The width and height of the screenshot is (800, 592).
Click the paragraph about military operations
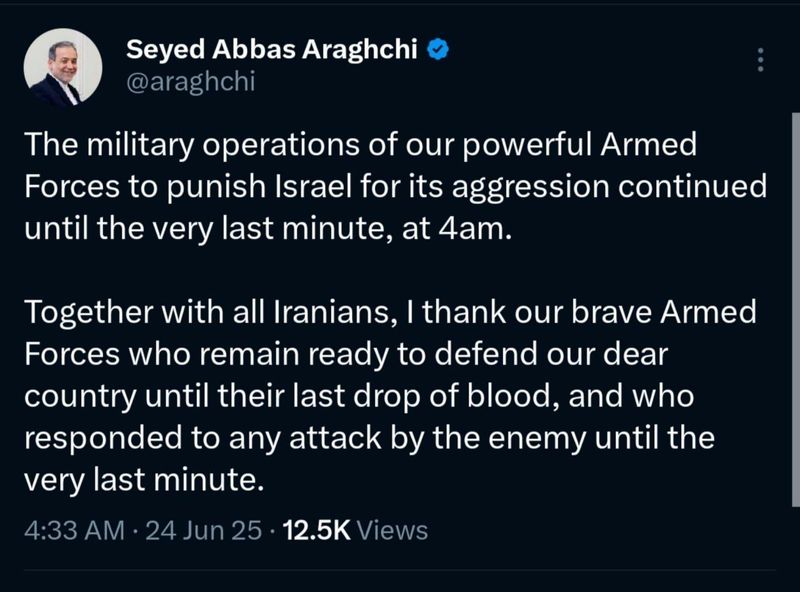(x=395, y=186)
